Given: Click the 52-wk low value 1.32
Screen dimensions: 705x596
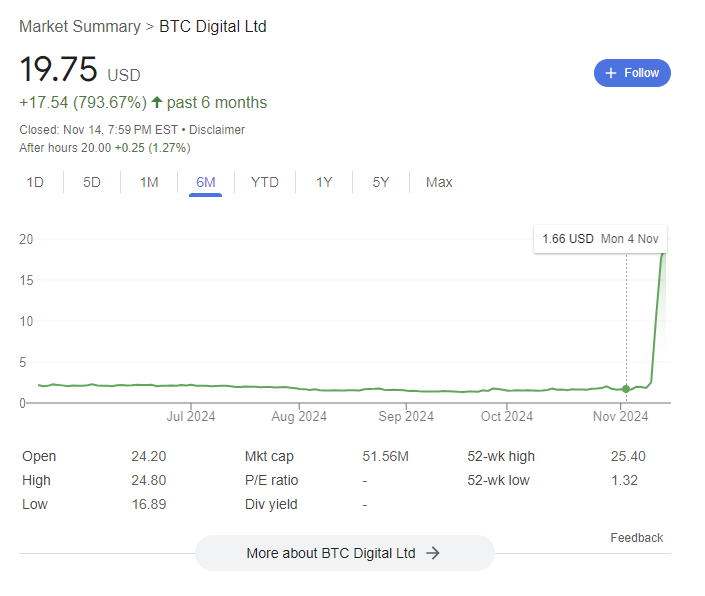Looking at the screenshot, I should tap(624, 480).
